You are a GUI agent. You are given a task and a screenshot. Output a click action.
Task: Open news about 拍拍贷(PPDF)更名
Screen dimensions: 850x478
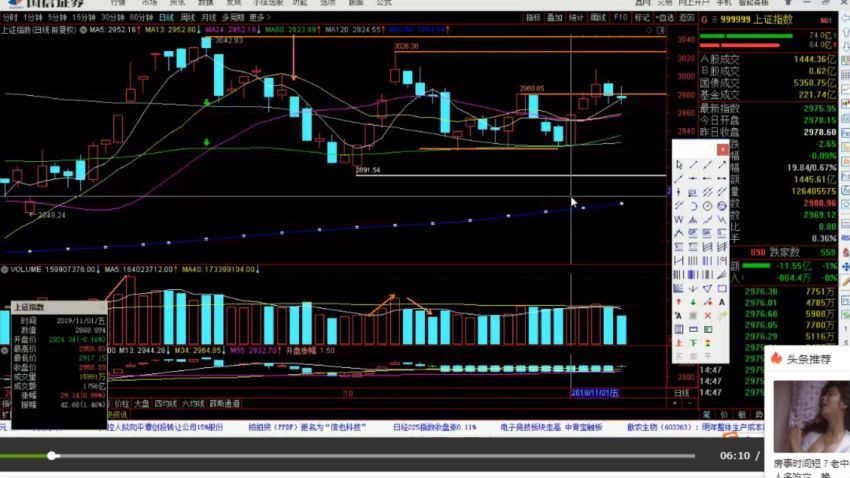307,428
